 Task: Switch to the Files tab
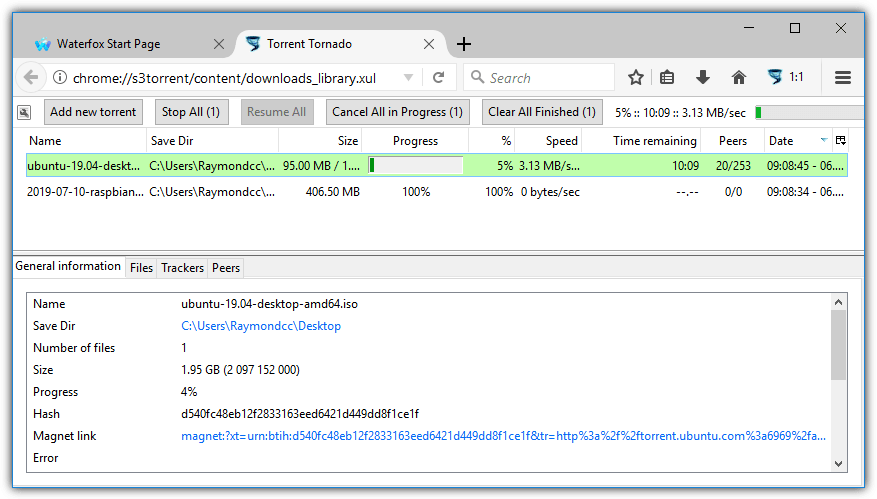[142, 268]
